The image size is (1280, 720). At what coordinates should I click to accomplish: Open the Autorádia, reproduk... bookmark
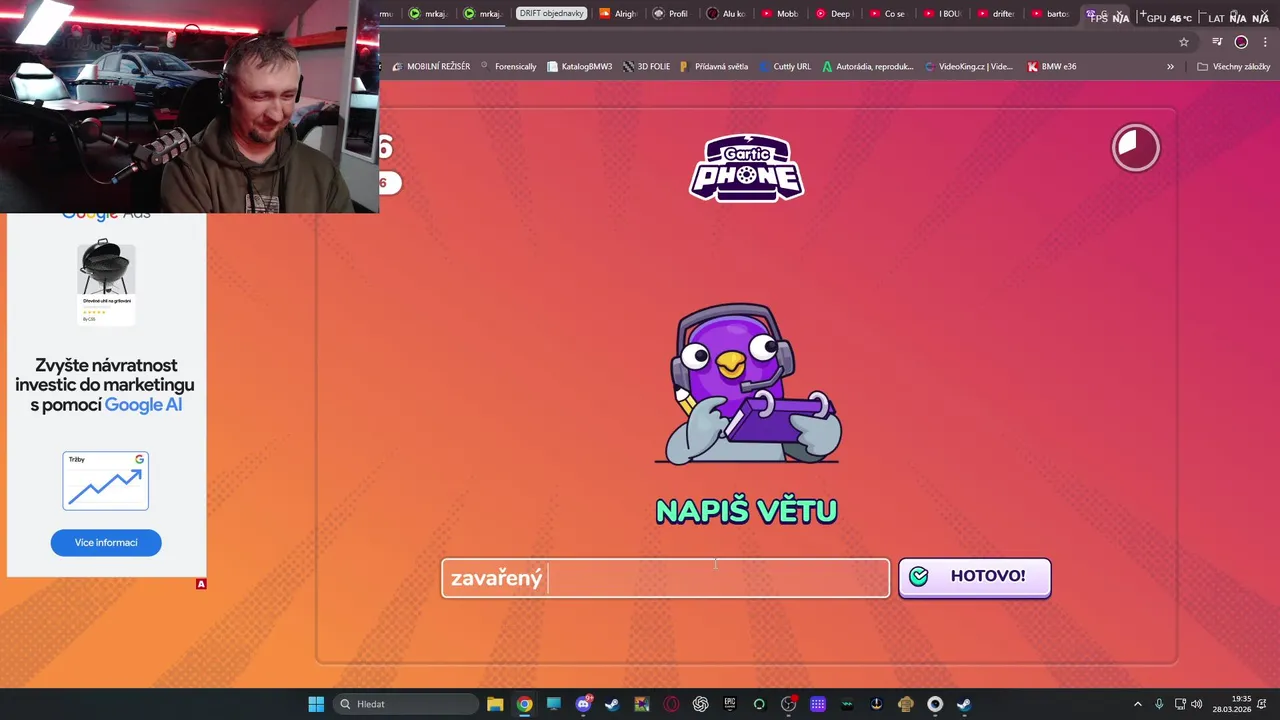(868, 67)
